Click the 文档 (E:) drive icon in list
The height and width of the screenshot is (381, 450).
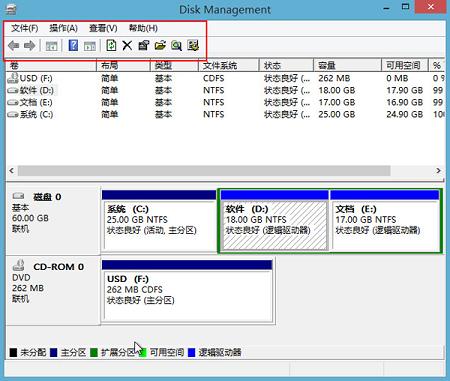(13, 102)
